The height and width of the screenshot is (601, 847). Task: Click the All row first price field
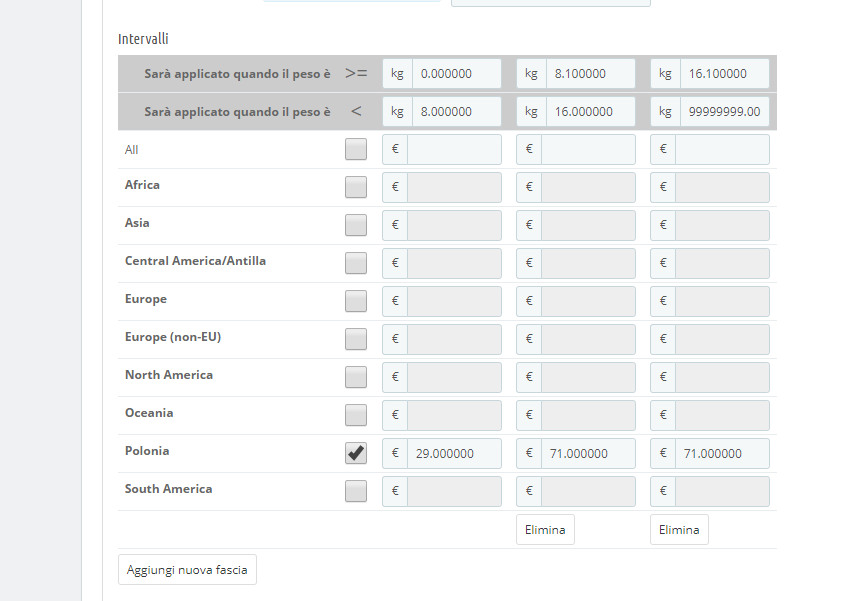point(454,149)
